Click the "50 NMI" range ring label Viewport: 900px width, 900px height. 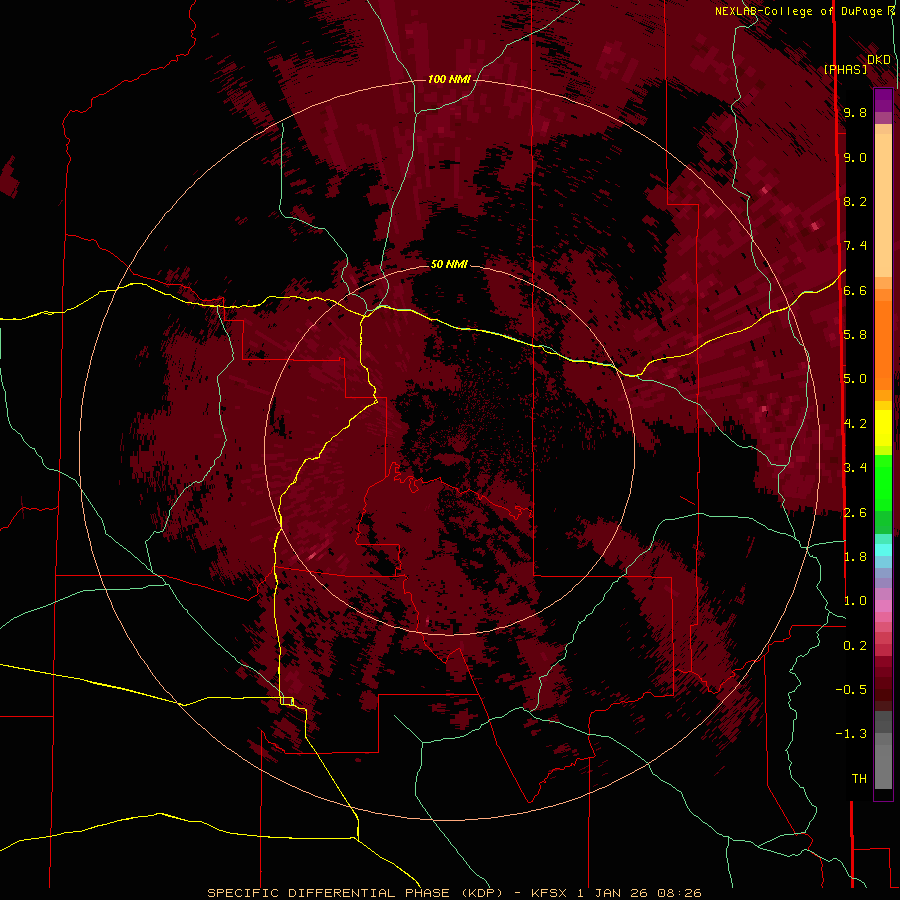point(449,264)
